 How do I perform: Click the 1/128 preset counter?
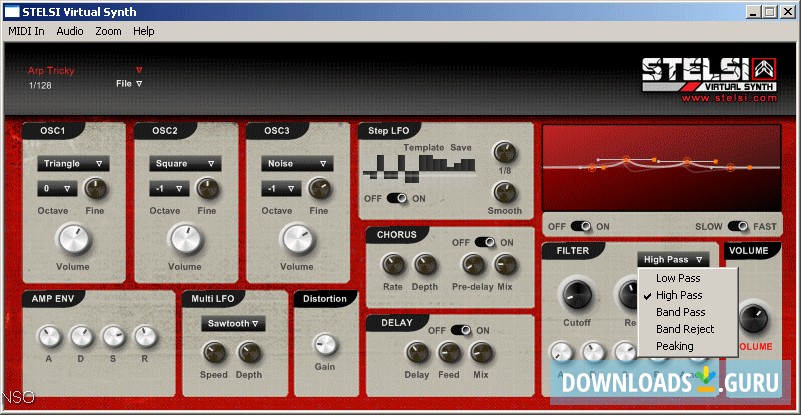coord(40,85)
